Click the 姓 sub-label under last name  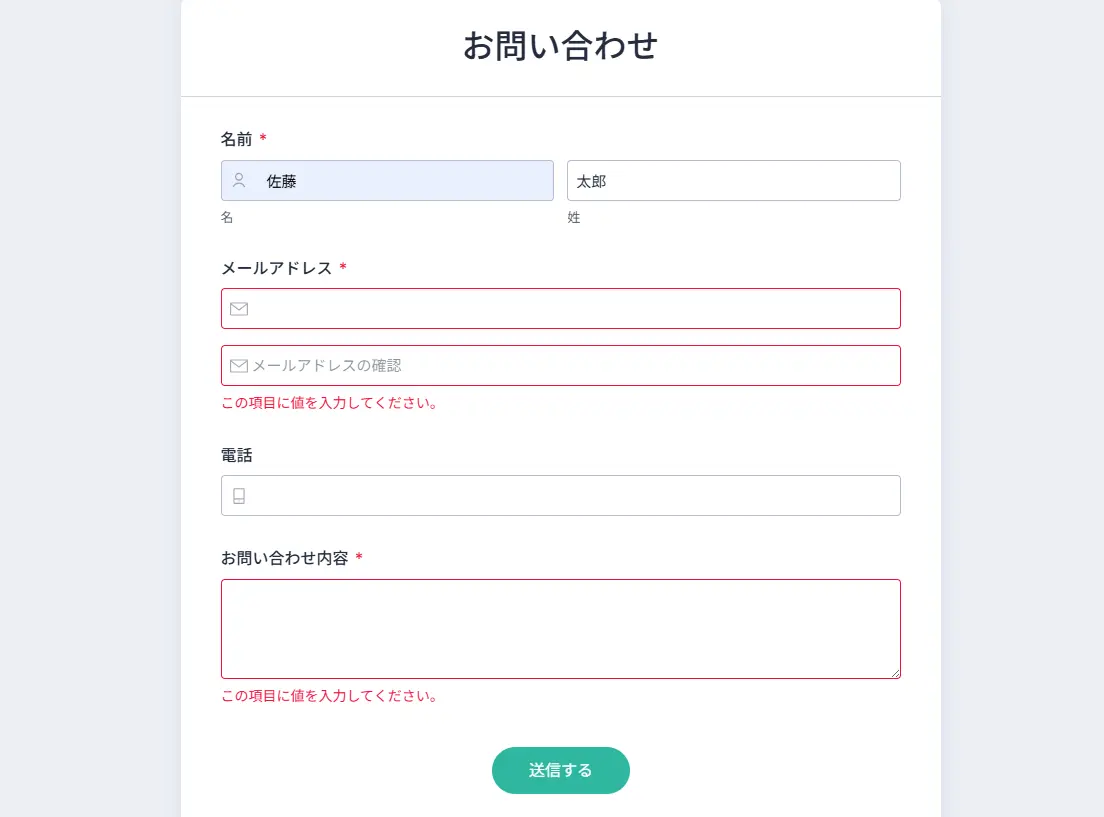[x=574, y=218]
